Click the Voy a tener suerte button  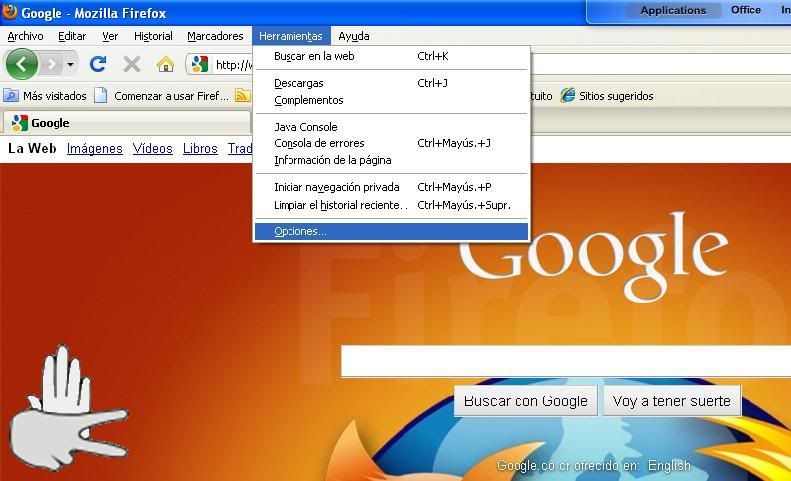coord(671,401)
